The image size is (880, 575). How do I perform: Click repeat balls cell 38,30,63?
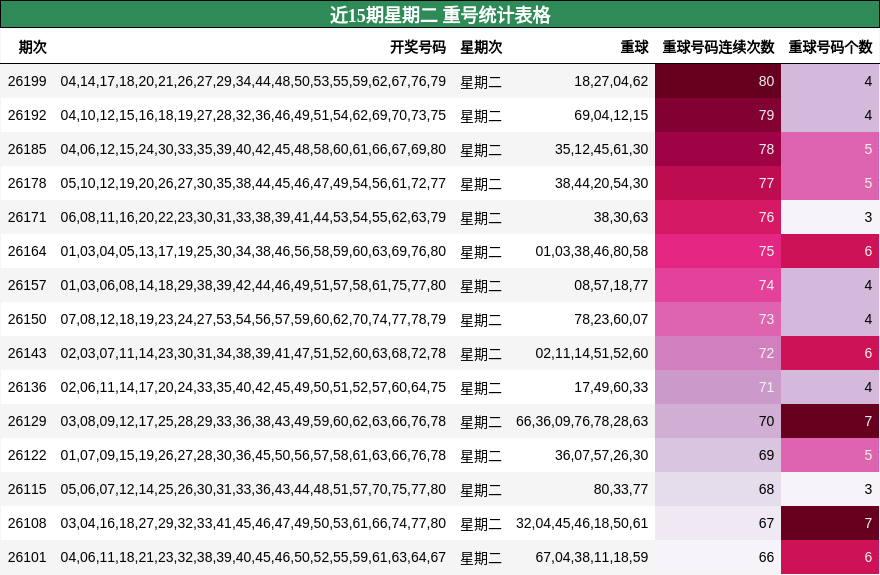point(621,217)
